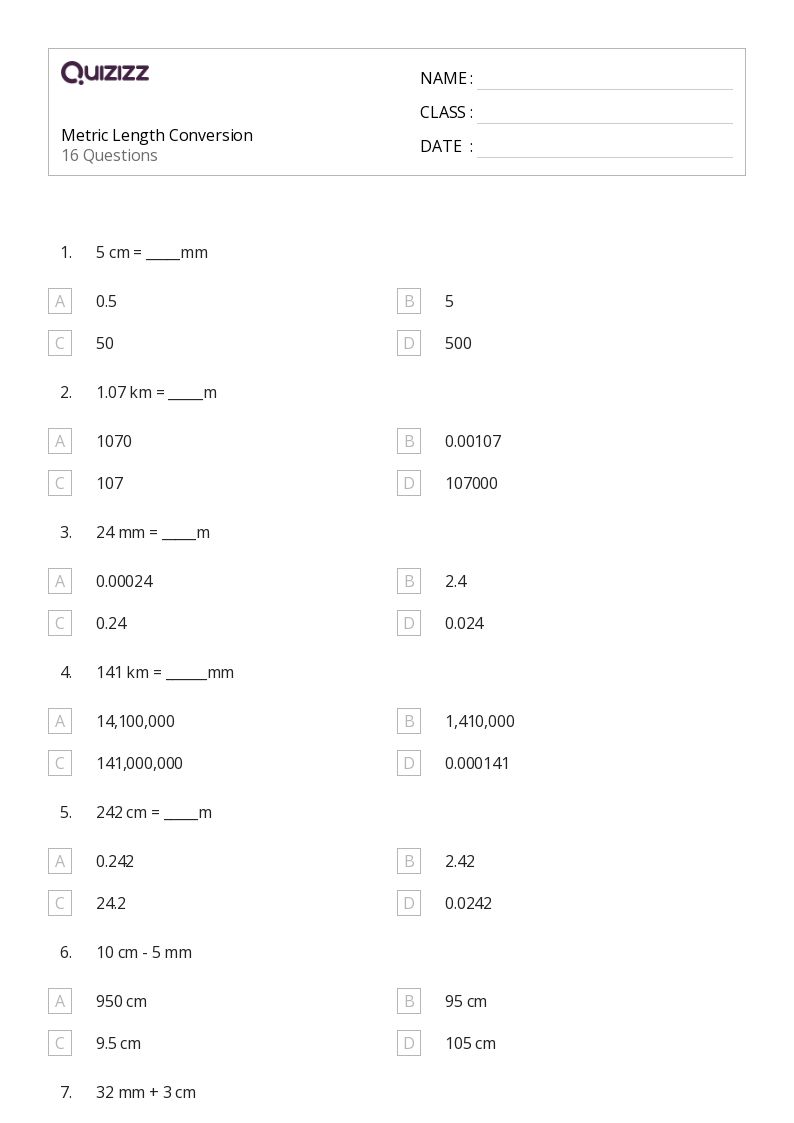Click the DATE input line
Image resolution: width=794 pixels, height=1123 pixels.
click(604, 148)
